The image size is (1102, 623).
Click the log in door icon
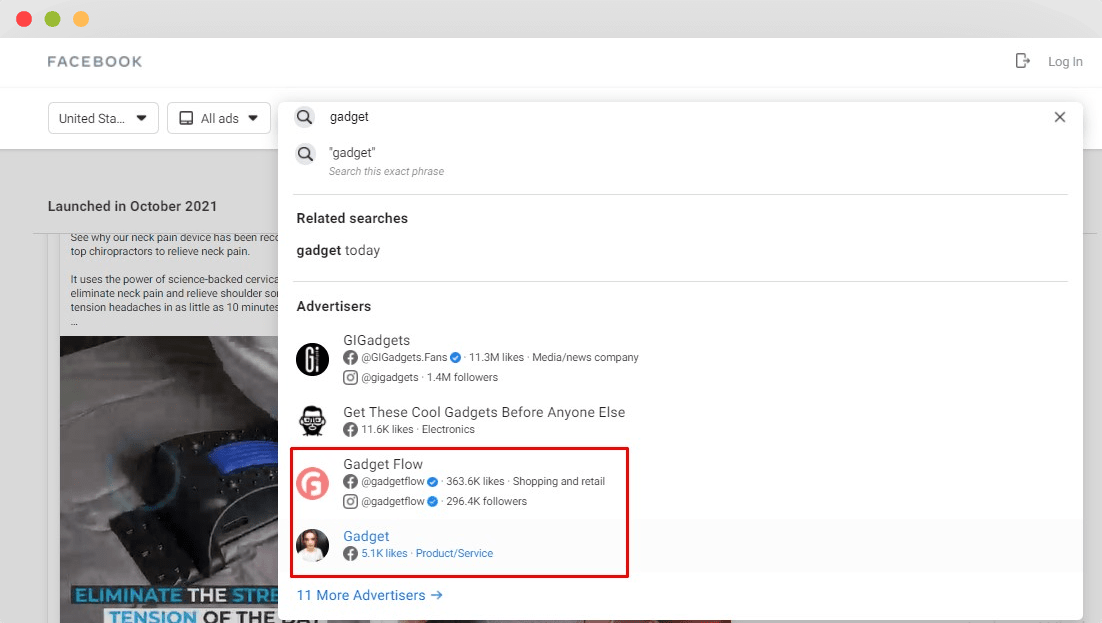[x=1023, y=61]
